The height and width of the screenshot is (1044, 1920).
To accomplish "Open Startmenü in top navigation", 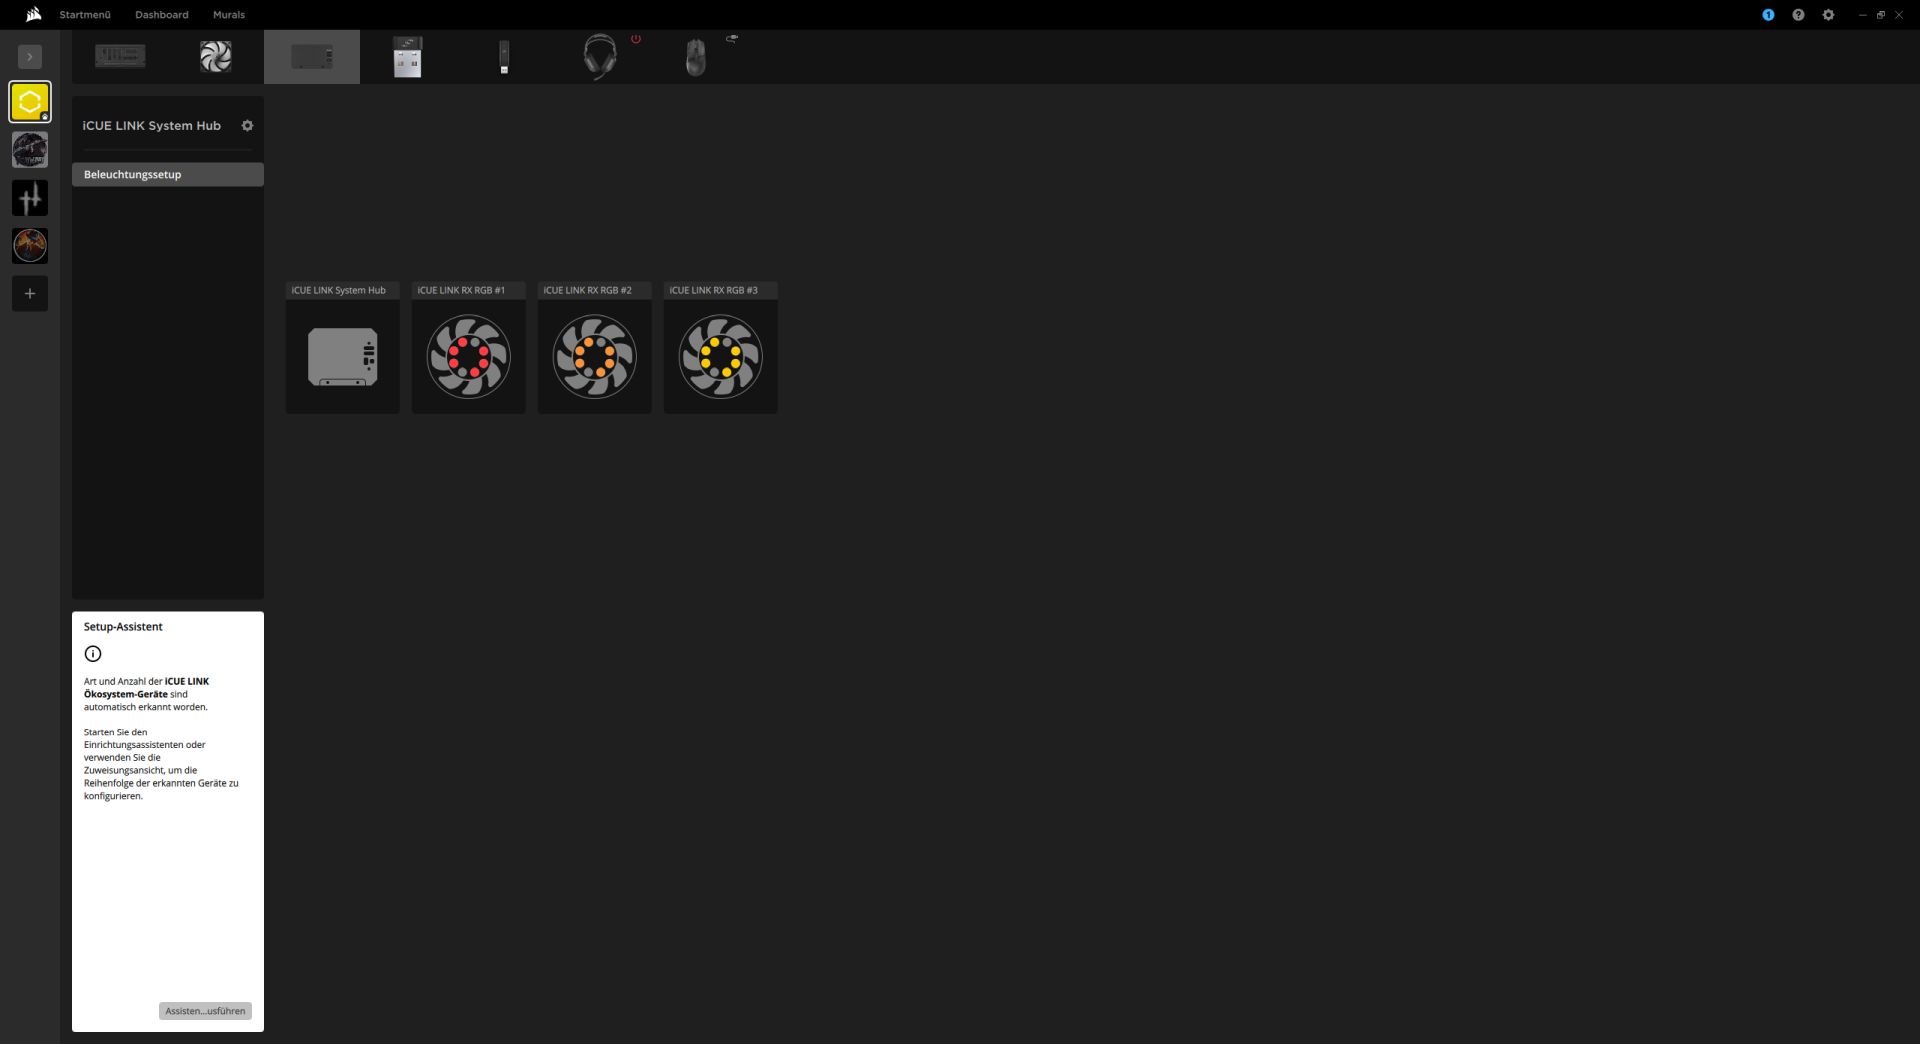I will 85,15.
